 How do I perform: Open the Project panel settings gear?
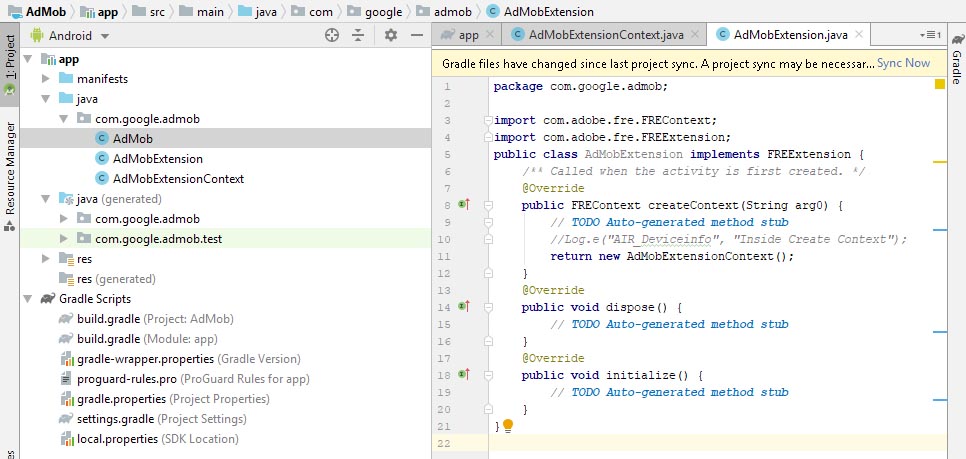click(x=391, y=35)
